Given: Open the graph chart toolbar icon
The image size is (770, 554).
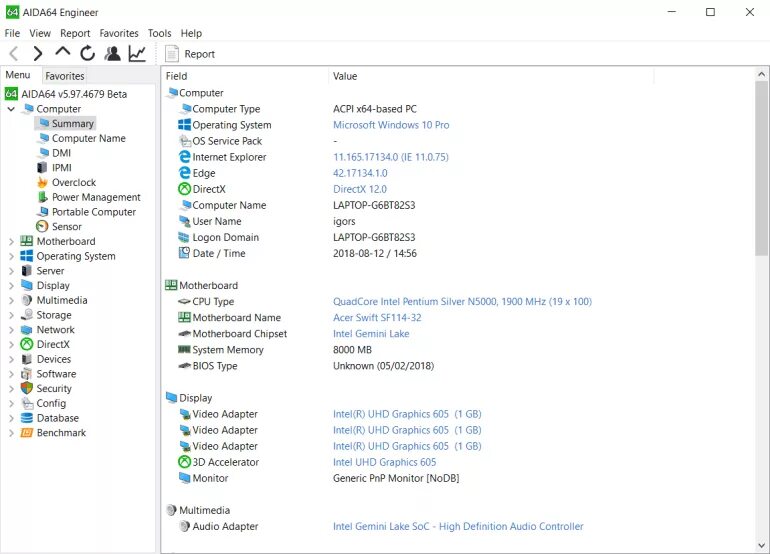Looking at the screenshot, I should [137, 53].
